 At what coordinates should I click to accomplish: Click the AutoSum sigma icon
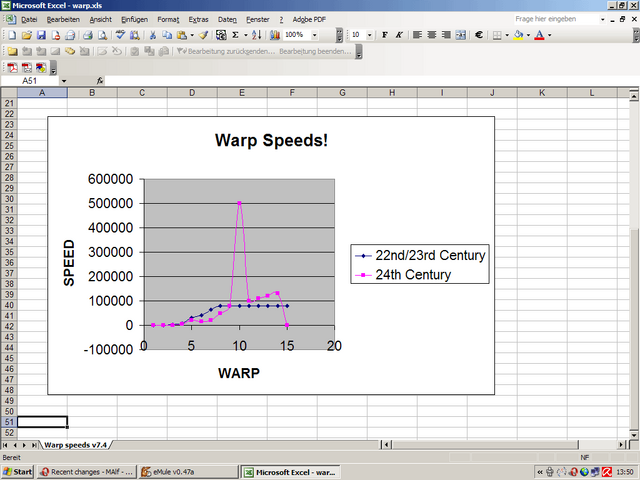tap(236, 35)
